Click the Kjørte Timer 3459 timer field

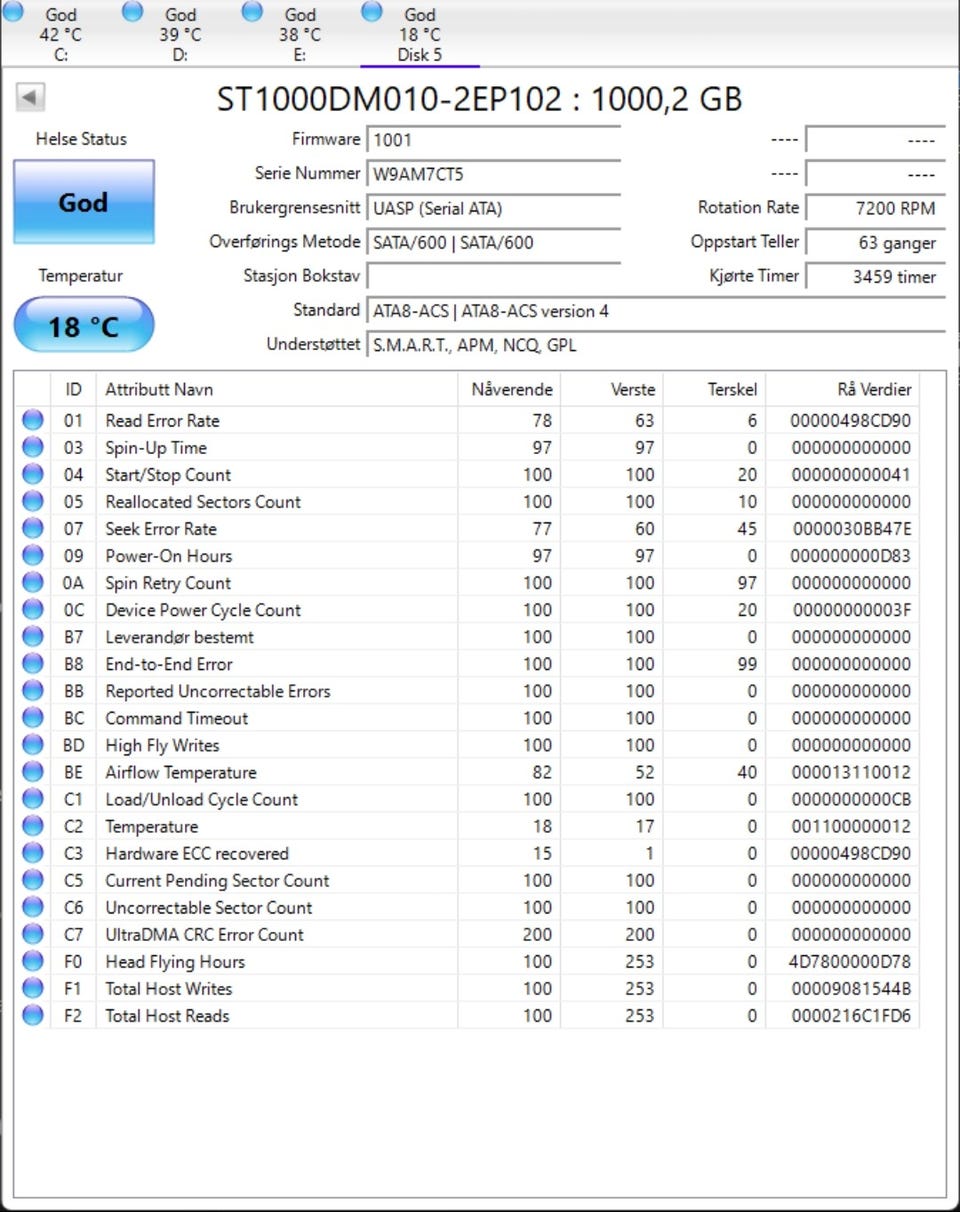[875, 276]
